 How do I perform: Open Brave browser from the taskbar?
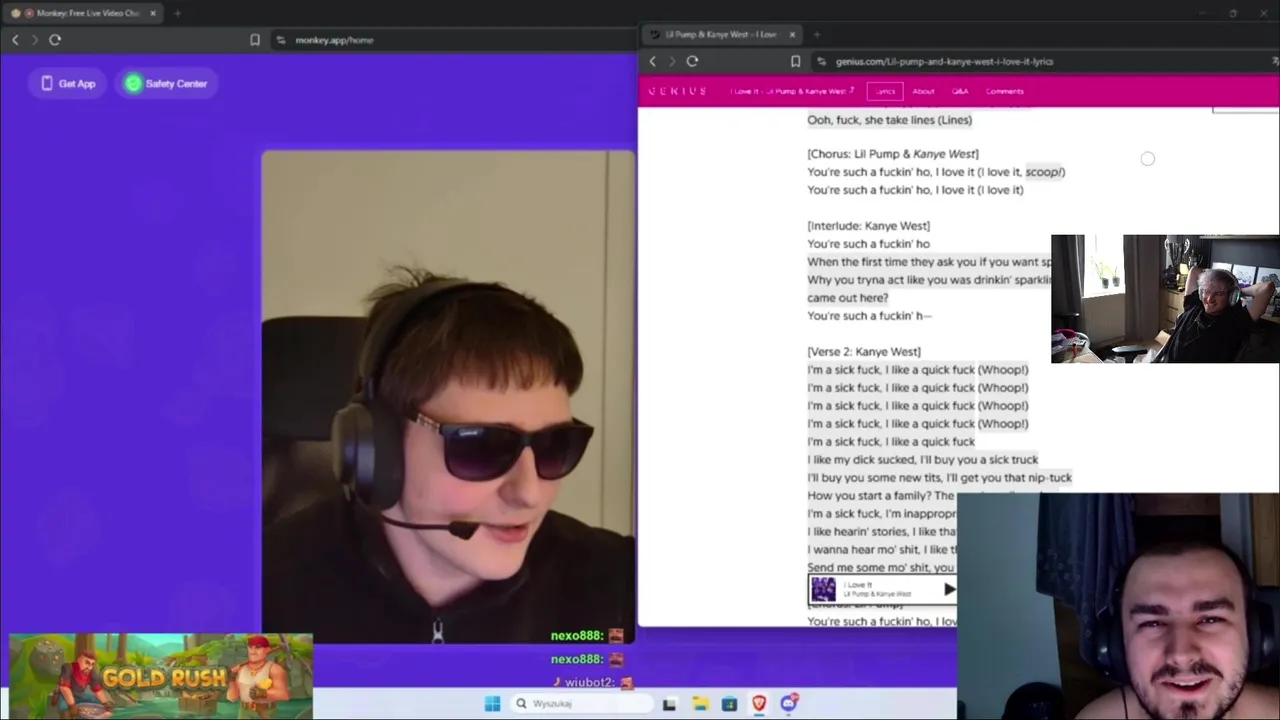[x=758, y=704]
